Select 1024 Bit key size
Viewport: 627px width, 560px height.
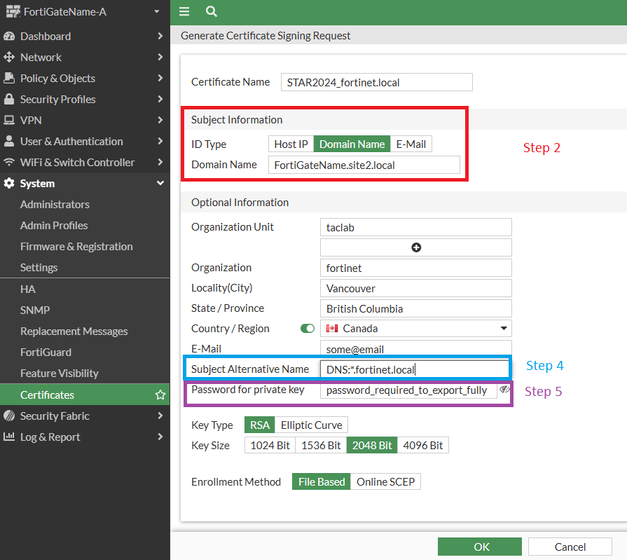point(270,445)
